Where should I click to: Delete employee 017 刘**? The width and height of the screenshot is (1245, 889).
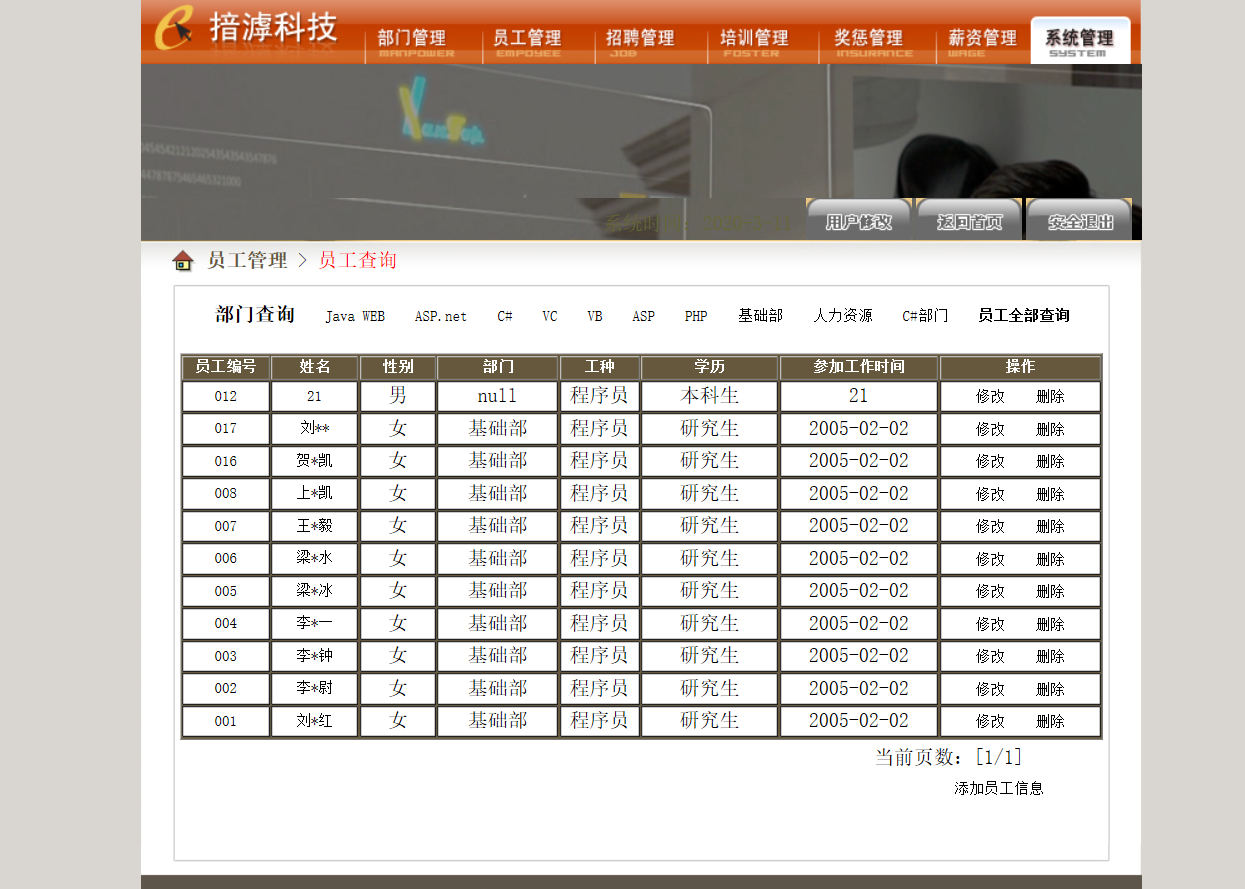pos(1050,429)
